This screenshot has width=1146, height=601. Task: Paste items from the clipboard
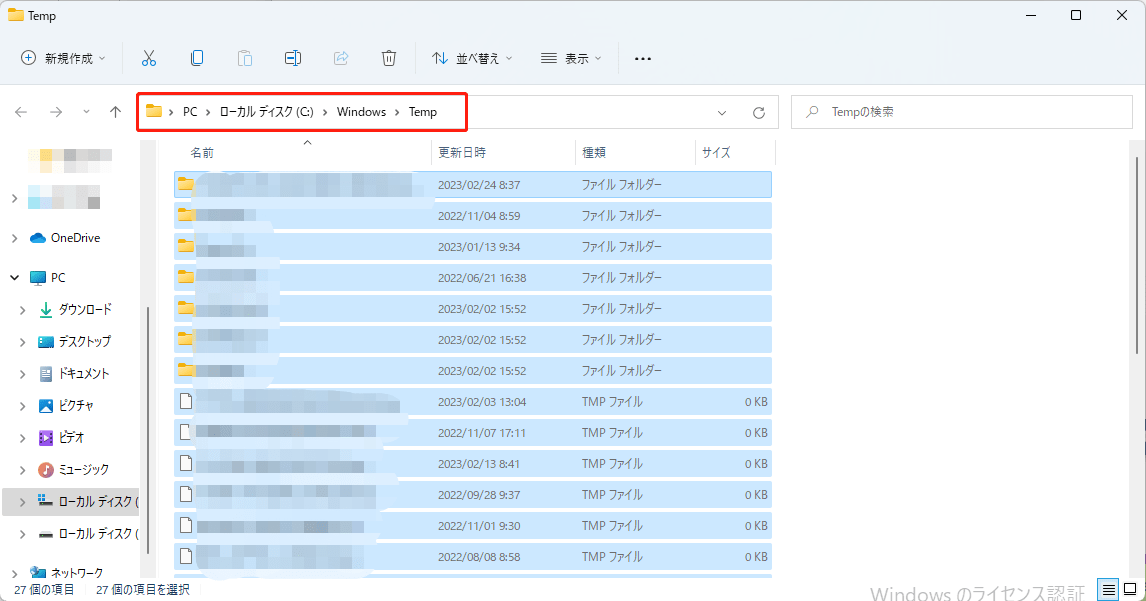245,57
